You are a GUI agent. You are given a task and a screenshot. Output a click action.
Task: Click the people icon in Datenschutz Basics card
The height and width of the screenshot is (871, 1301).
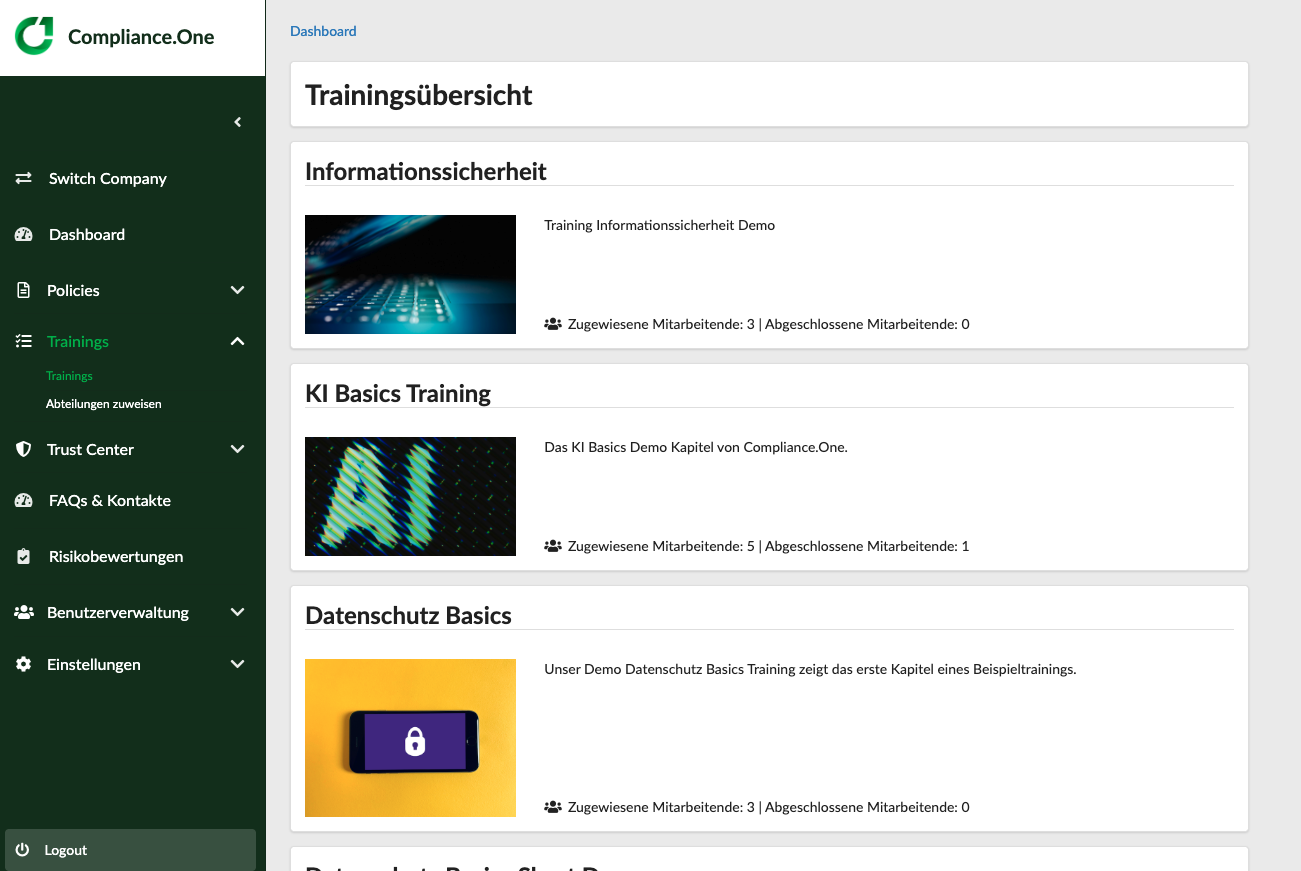553,807
